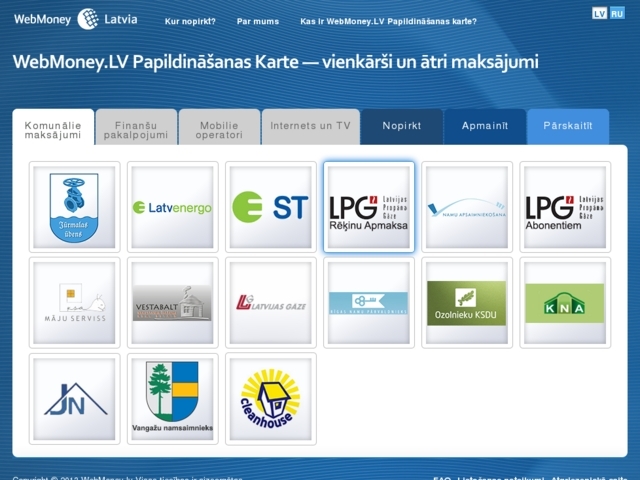
Task: Open the Ozolnieku KSDU tile
Action: click(467, 303)
